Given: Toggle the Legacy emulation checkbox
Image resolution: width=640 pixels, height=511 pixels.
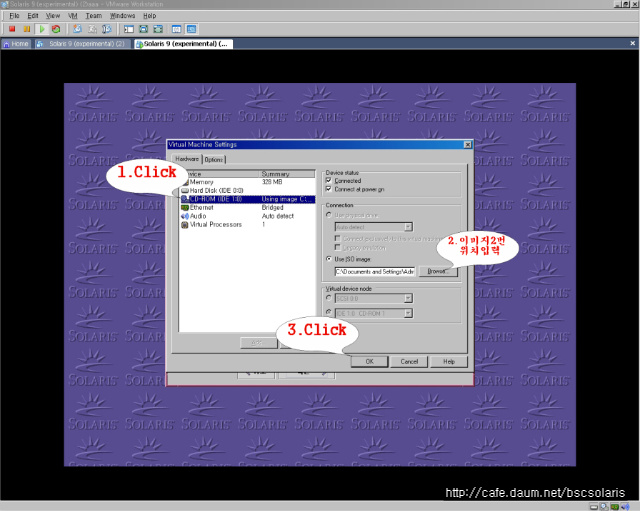Looking at the screenshot, I should point(338,247).
